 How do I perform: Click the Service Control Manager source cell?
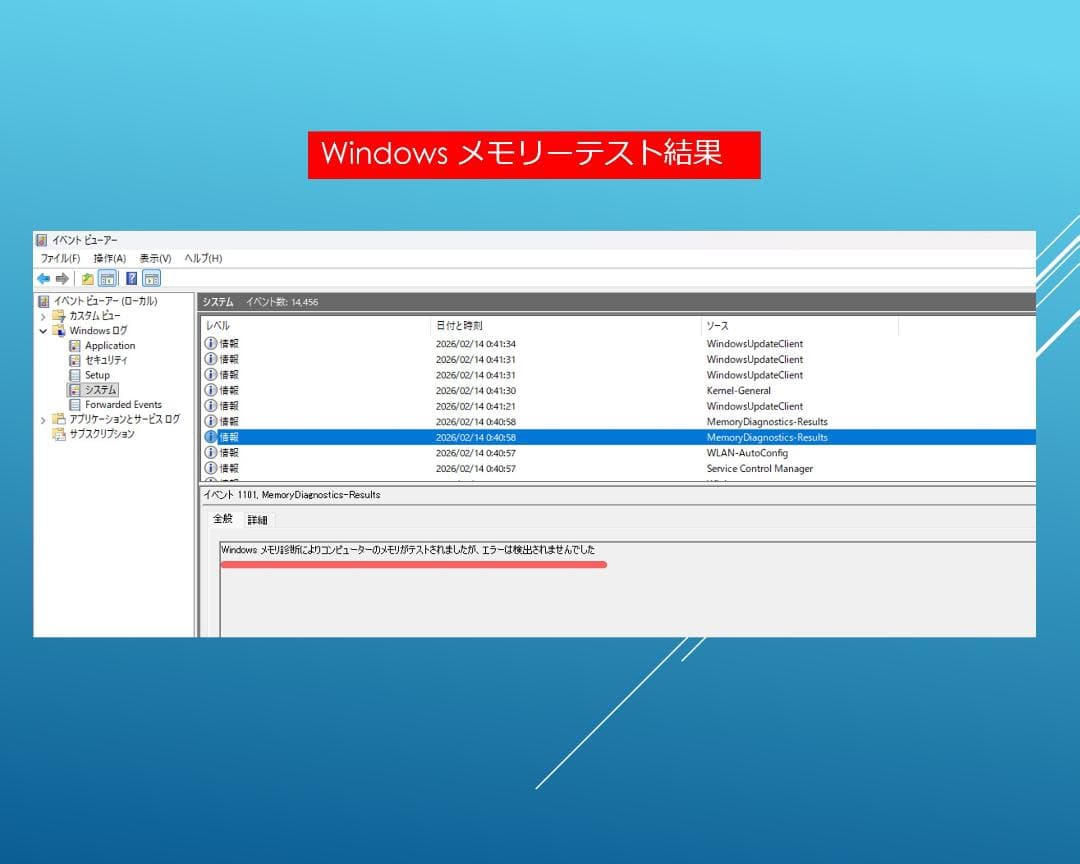coord(759,469)
